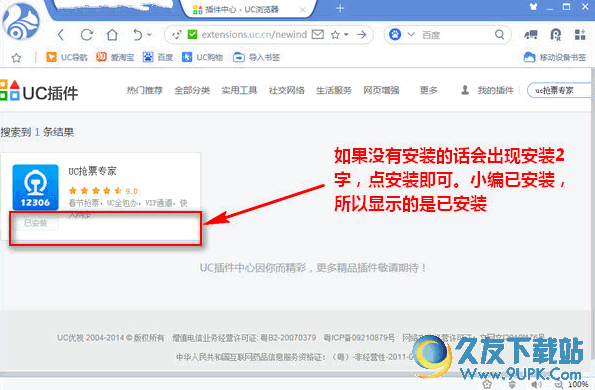Open the 百度 bookmark
The image size is (595, 390).
158,57
